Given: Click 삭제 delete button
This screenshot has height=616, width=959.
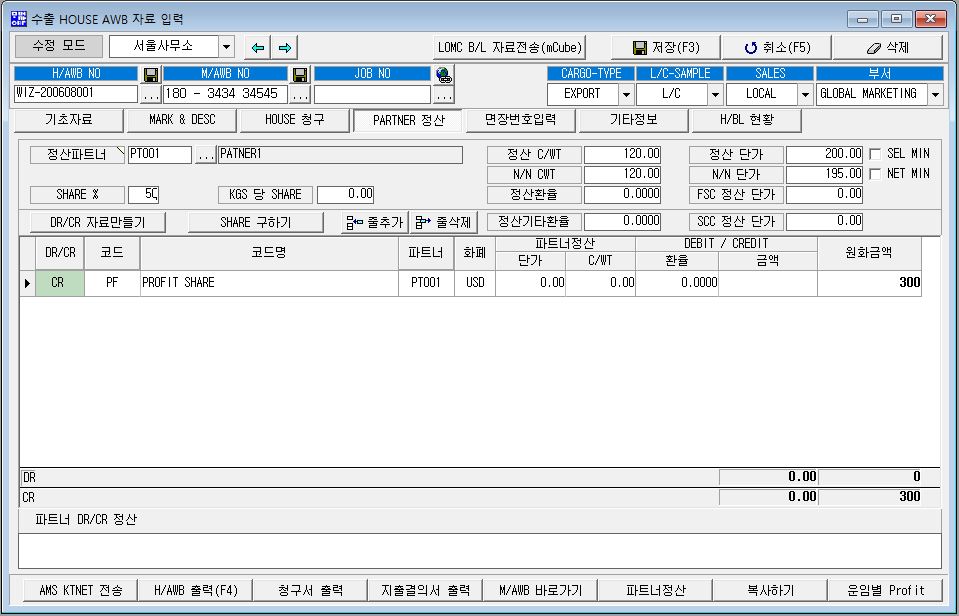Looking at the screenshot, I should click(x=887, y=47).
